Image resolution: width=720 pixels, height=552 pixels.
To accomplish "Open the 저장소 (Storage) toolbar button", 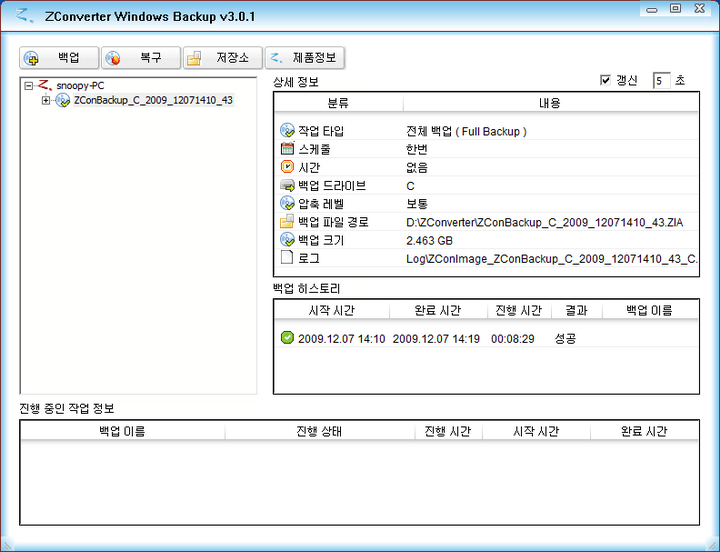I will [223, 58].
